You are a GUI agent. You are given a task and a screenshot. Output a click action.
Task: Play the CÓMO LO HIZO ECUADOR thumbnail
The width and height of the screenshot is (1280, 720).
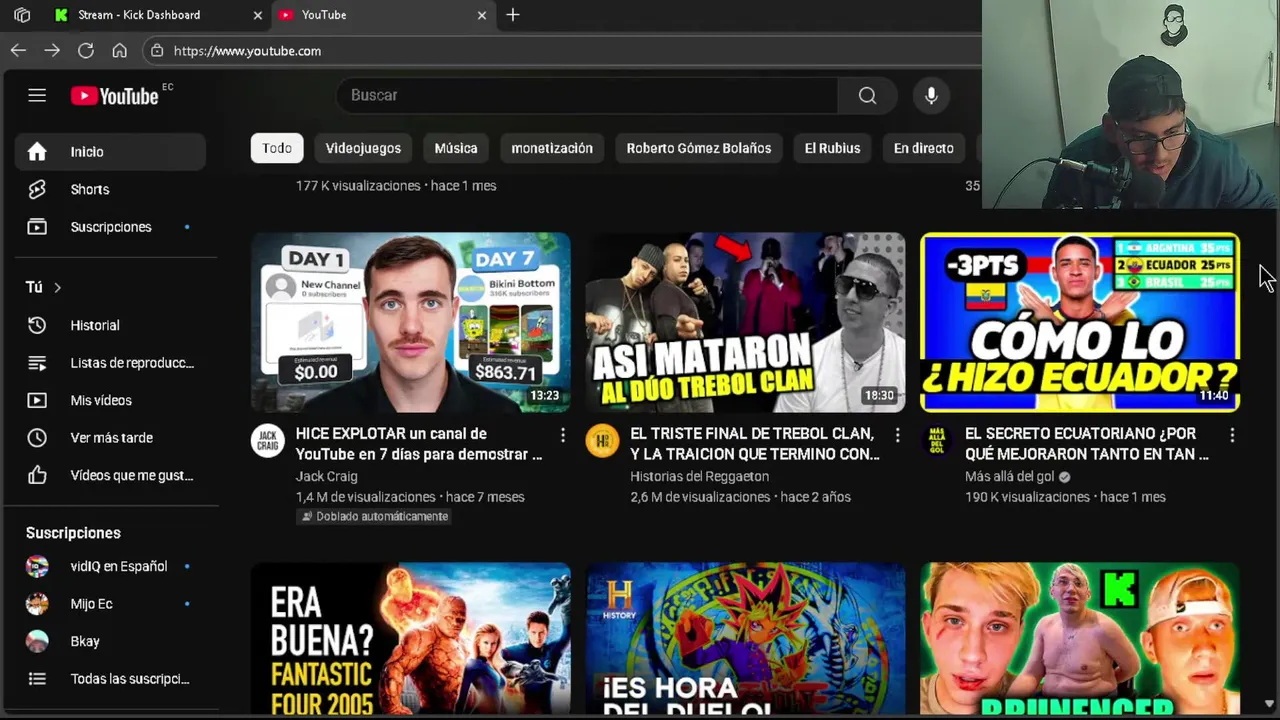coord(1080,322)
